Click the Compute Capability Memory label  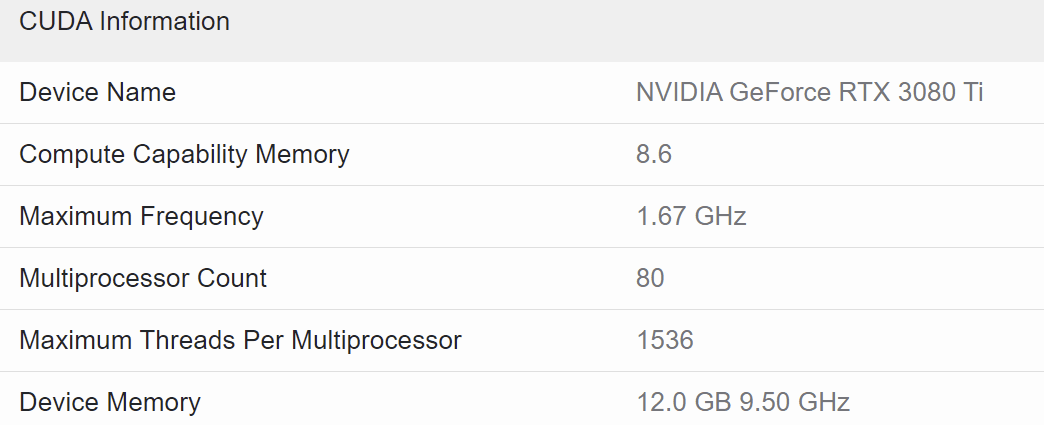pyautogui.click(x=184, y=155)
